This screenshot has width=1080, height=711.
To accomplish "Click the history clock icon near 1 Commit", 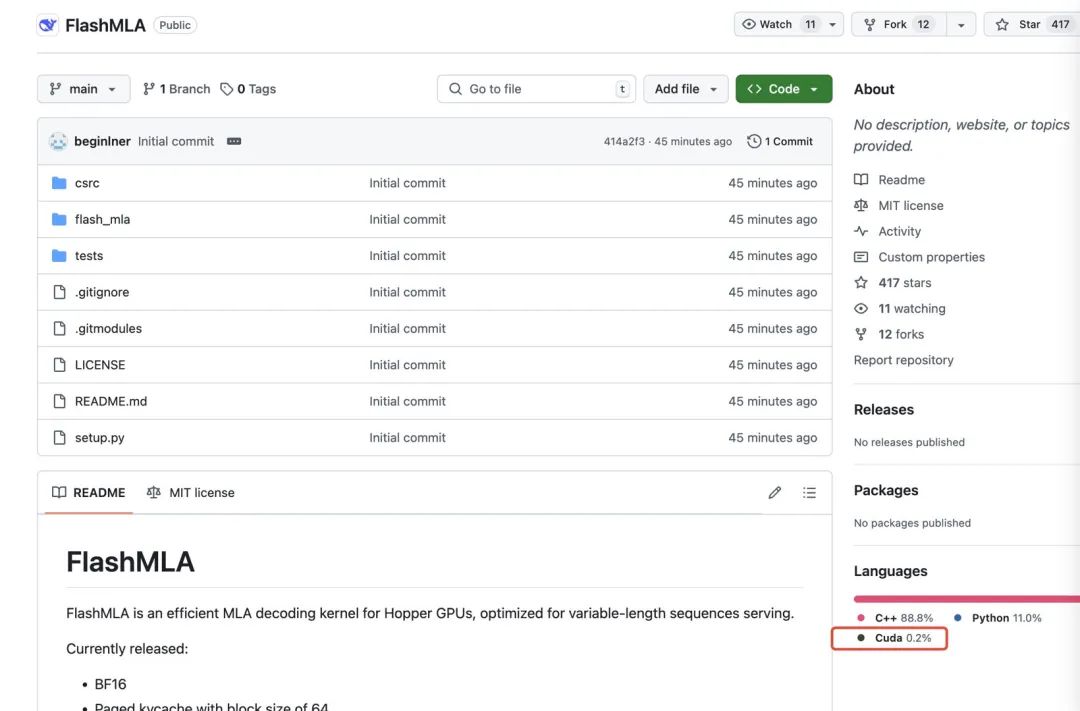I will [x=754, y=141].
